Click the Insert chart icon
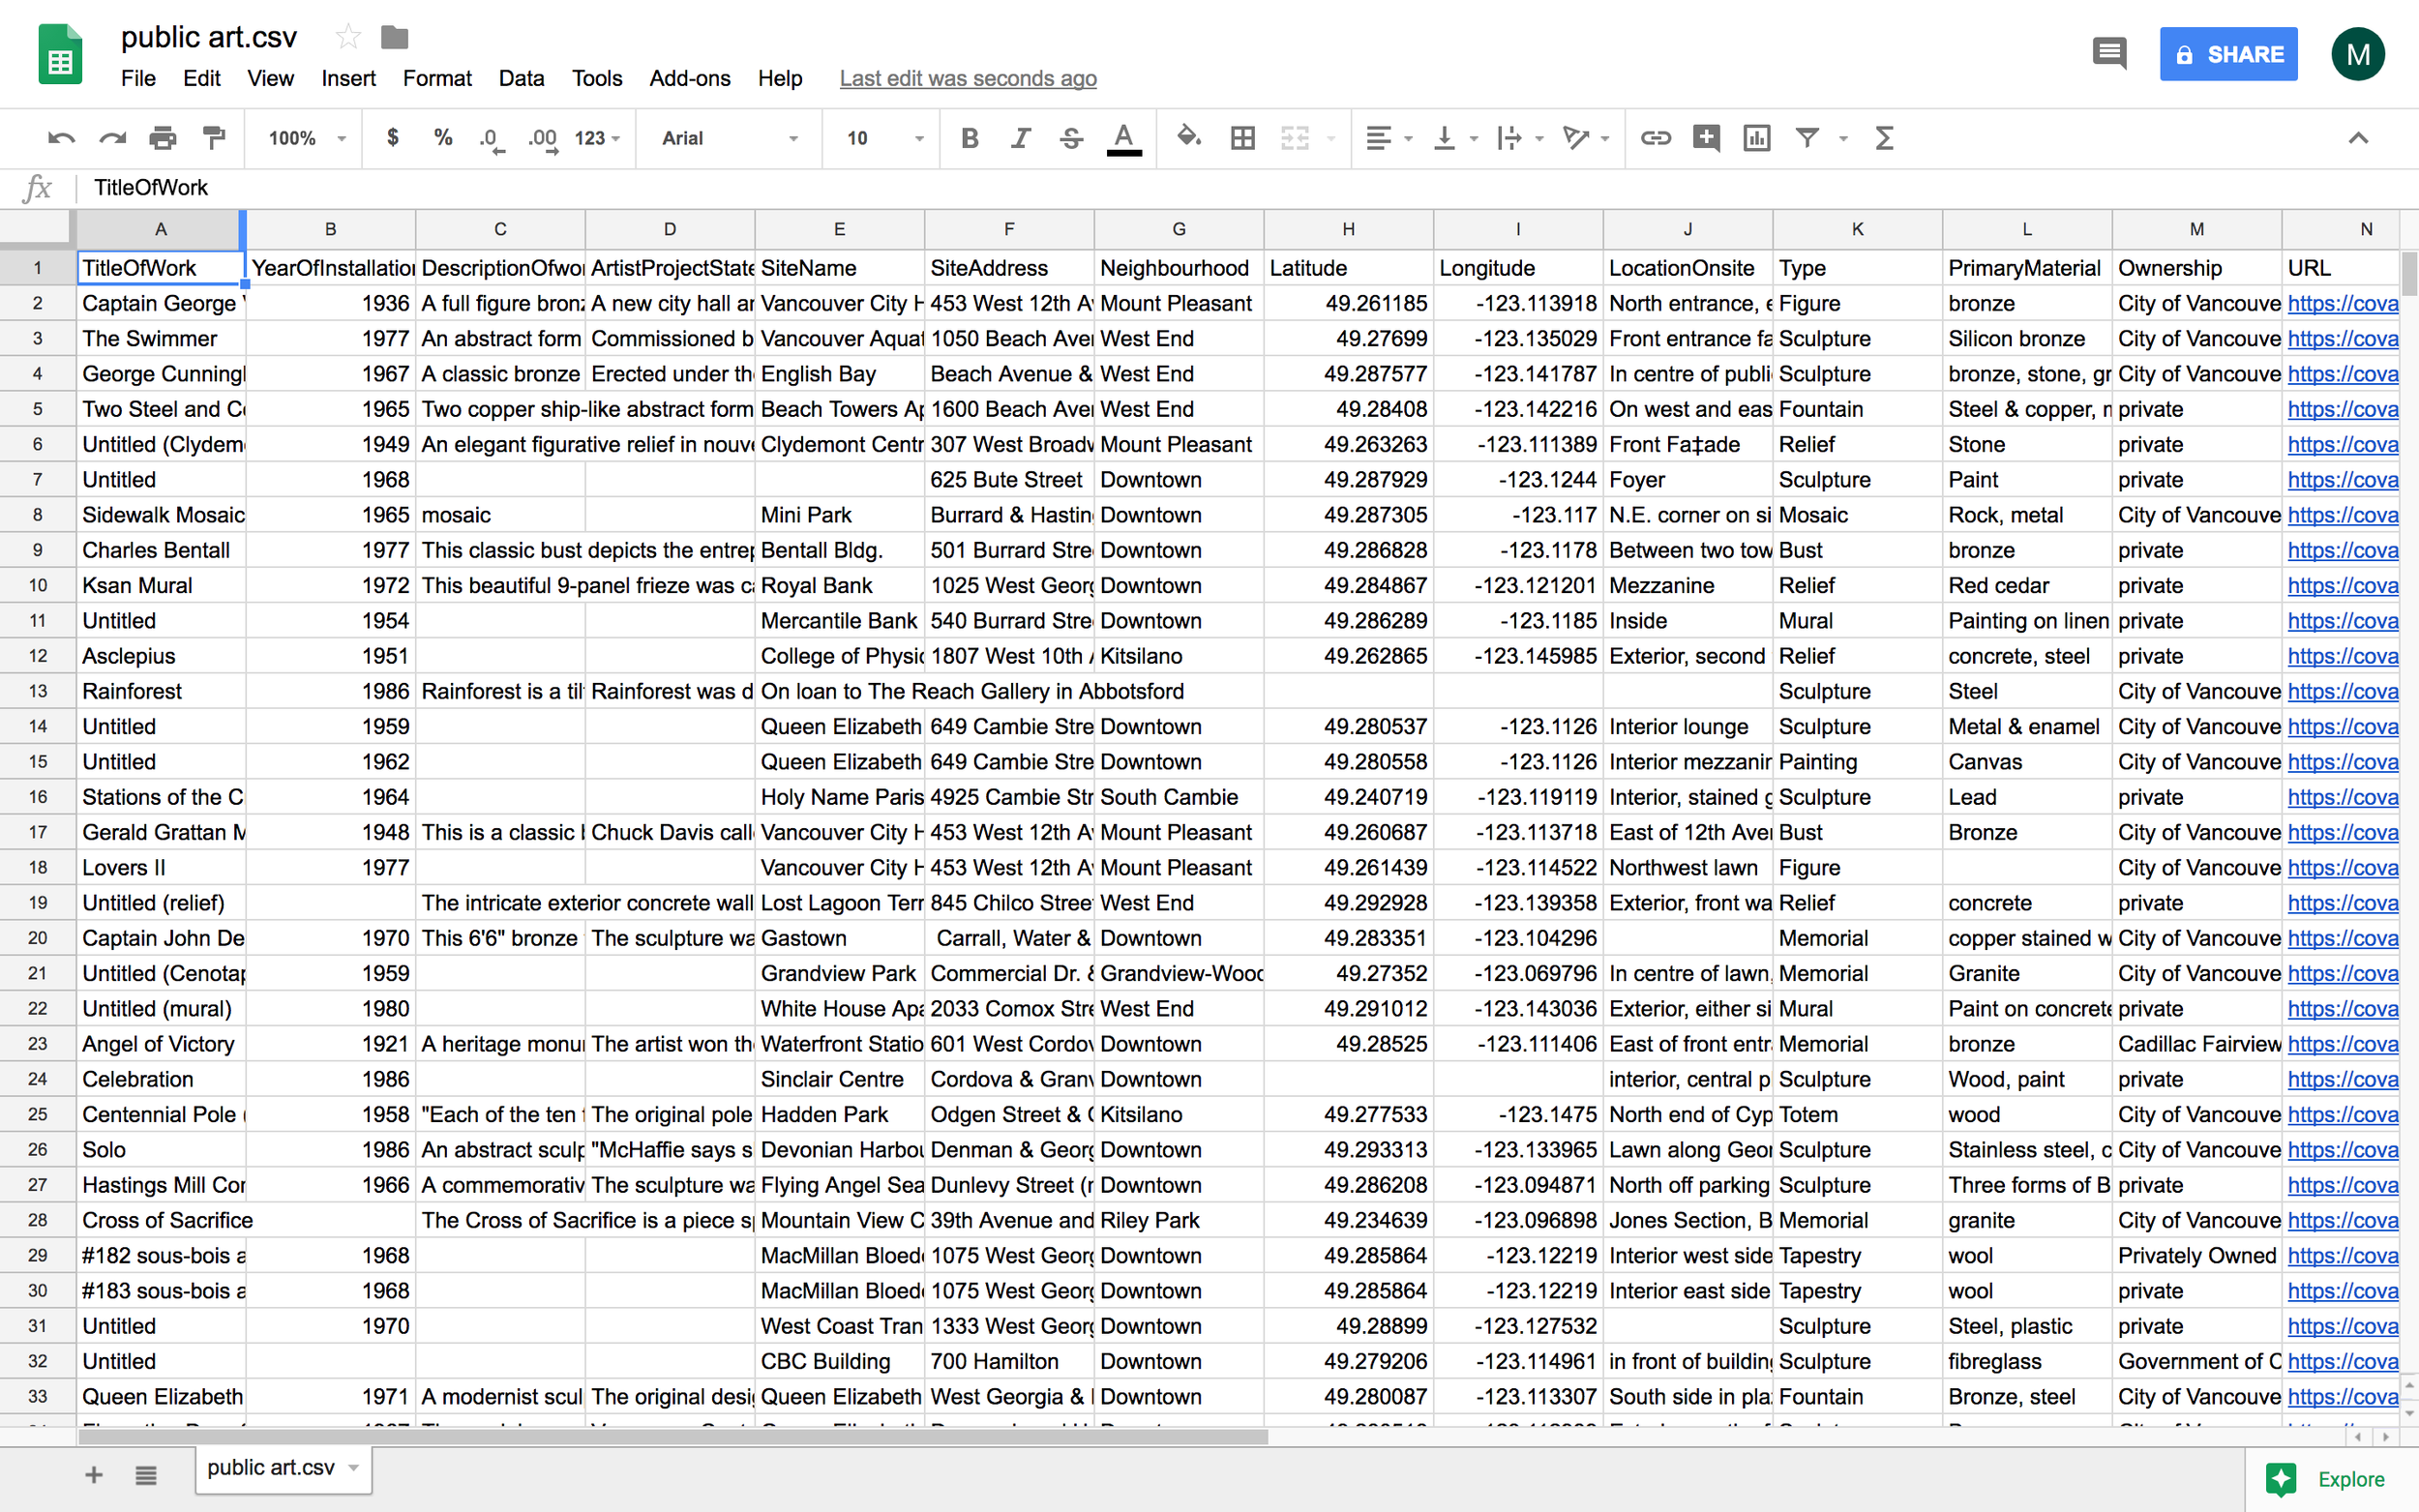Image resolution: width=2419 pixels, height=1512 pixels. 1756,138
